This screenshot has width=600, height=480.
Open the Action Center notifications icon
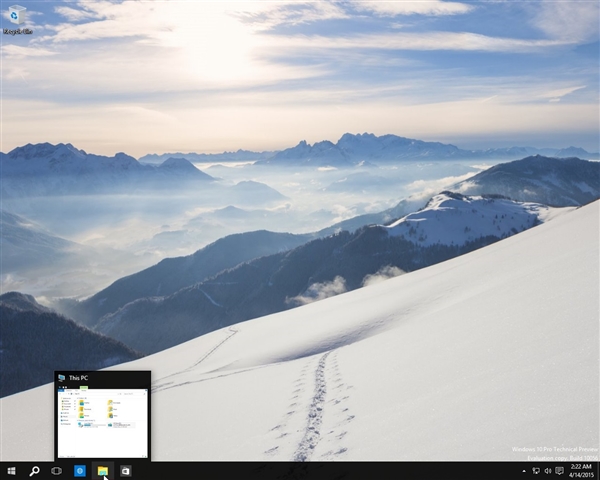(559, 470)
